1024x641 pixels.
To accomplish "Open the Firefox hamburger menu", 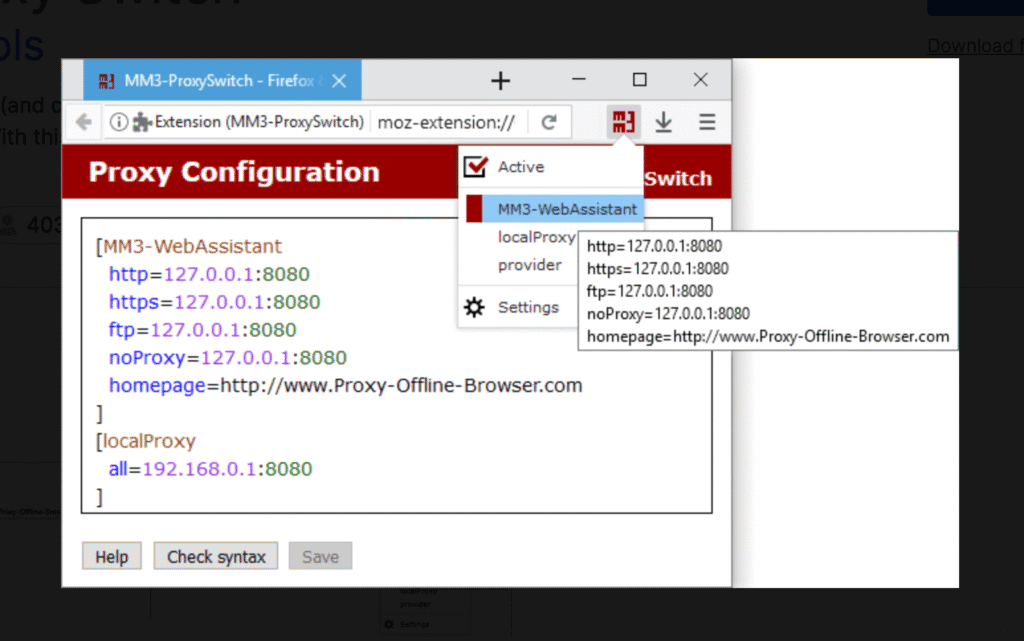I will (x=707, y=122).
